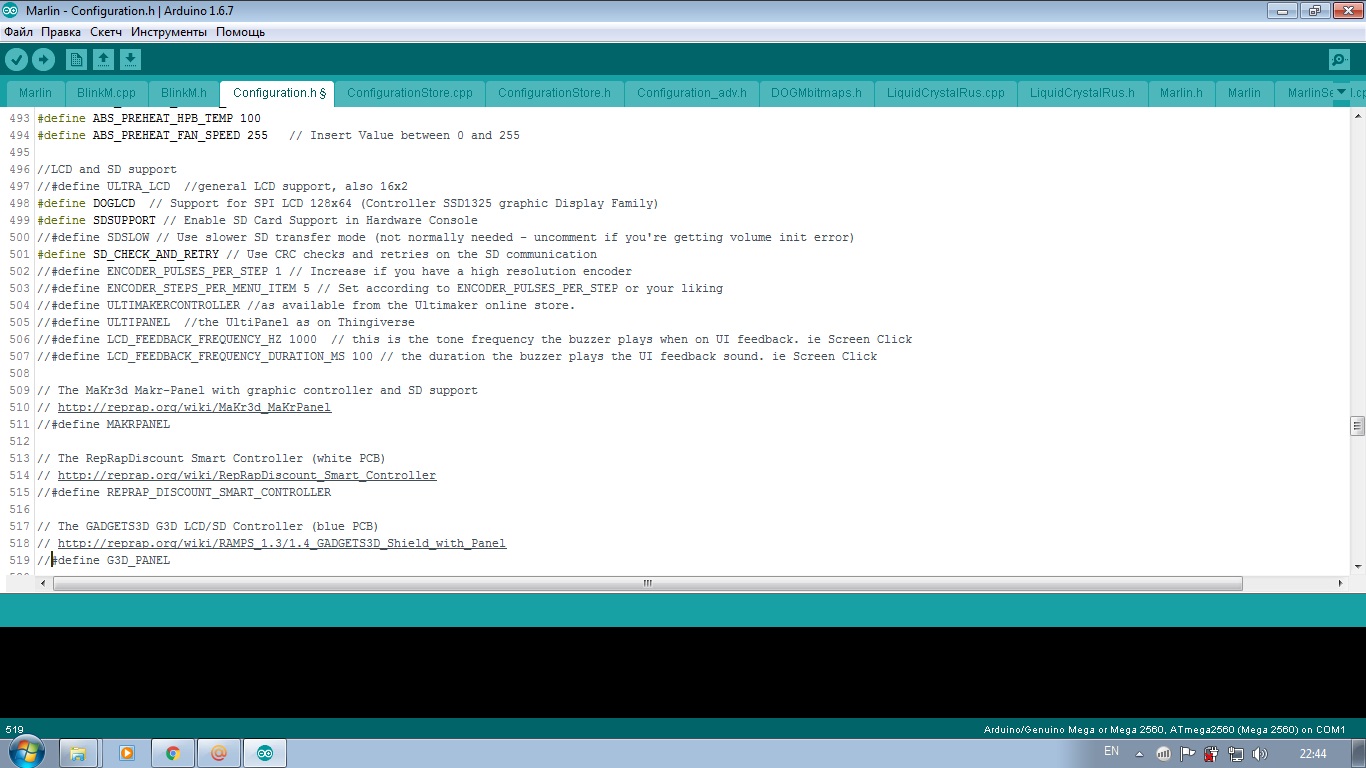Save the sketch with the down-arrow icon
Image resolution: width=1366 pixels, height=768 pixels.
click(130, 60)
